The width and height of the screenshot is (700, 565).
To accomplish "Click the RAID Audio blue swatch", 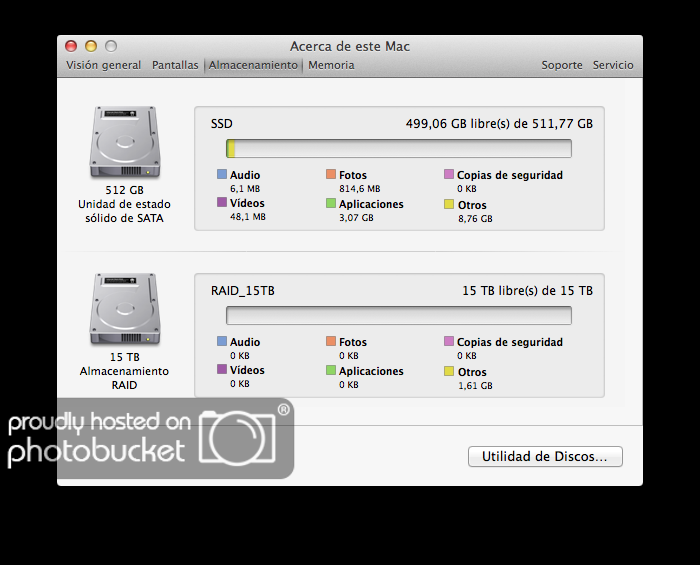I will coord(222,341).
